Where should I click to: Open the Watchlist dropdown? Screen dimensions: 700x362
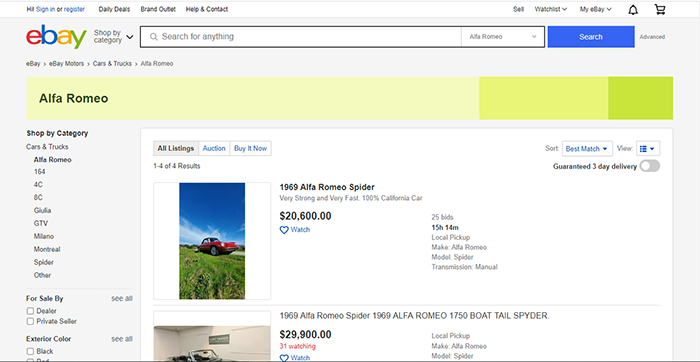click(550, 9)
